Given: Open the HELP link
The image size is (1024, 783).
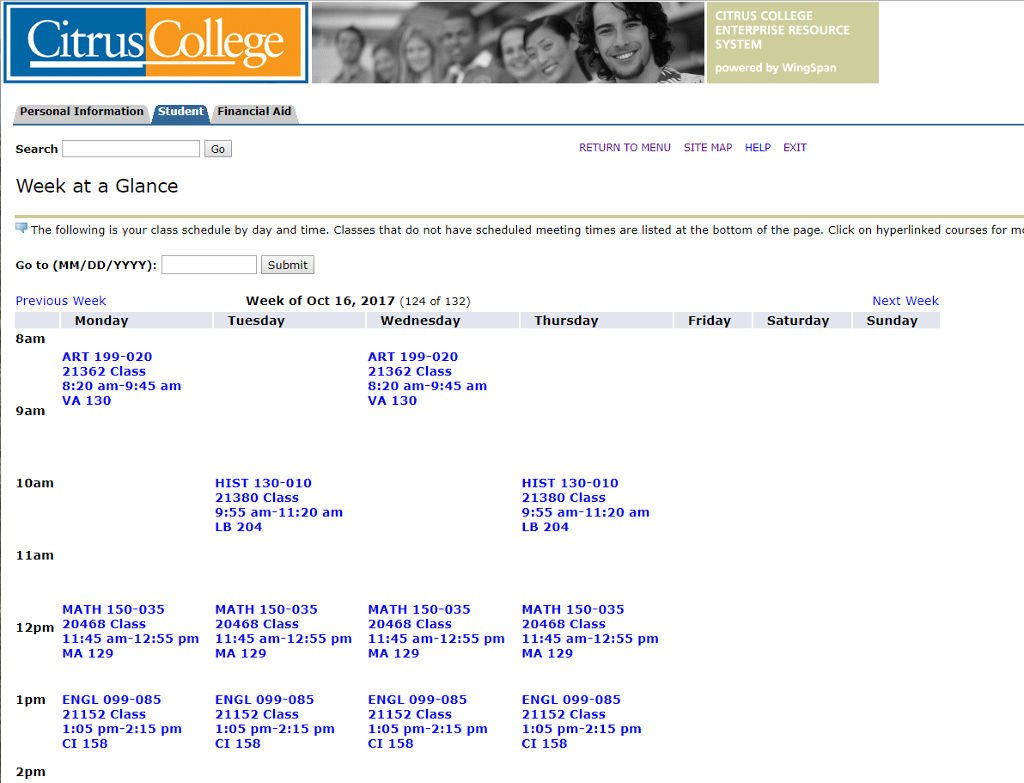Looking at the screenshot, I should click(757, 147).
